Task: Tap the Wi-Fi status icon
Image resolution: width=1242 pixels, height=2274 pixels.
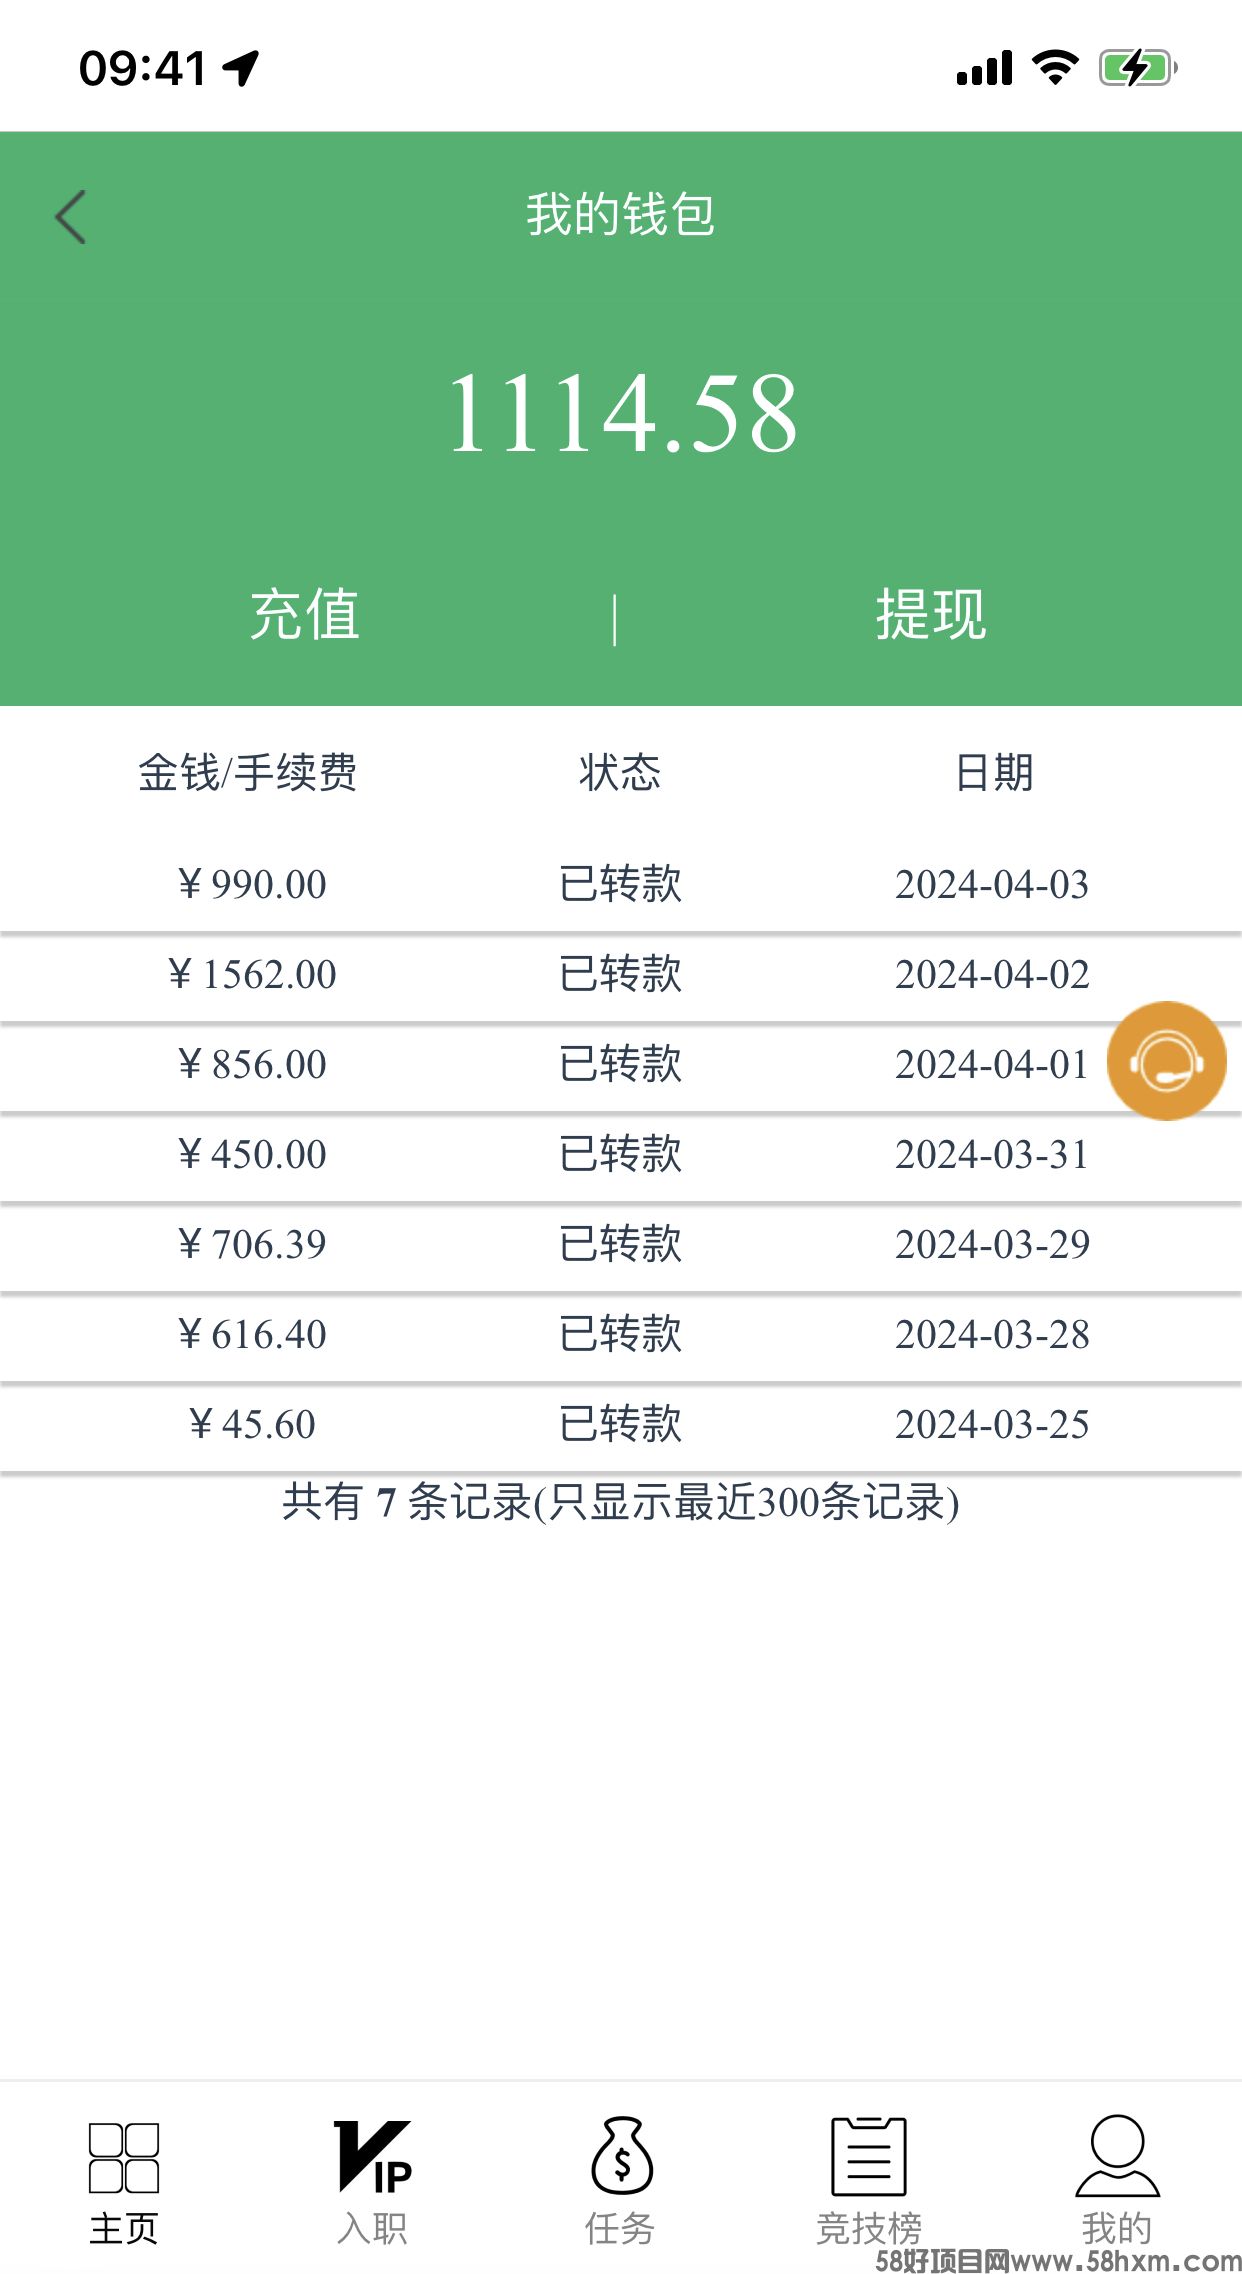Action: (1054, 68)
